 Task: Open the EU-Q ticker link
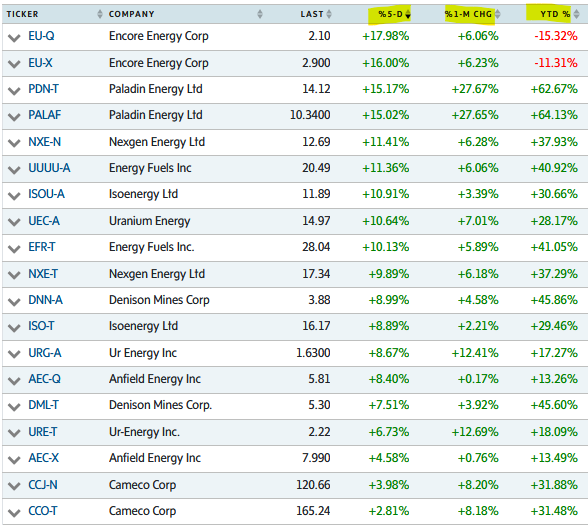[42, 36]
